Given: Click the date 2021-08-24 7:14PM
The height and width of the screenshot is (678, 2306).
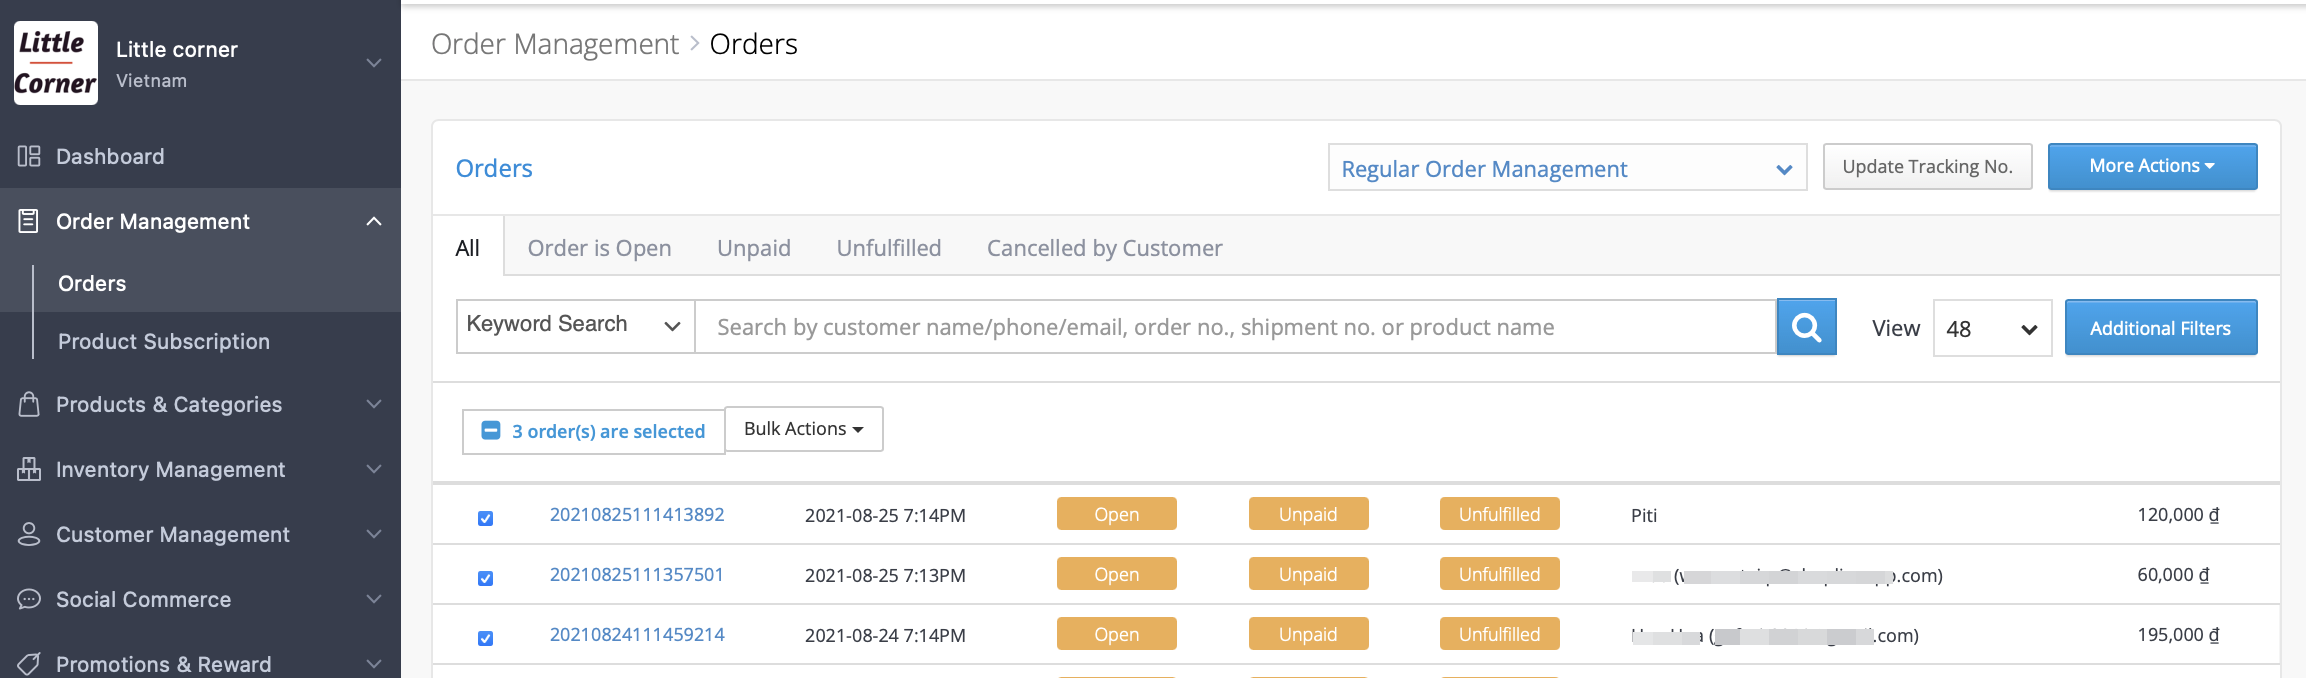Looking at the screenshot, I should point(885,635).
